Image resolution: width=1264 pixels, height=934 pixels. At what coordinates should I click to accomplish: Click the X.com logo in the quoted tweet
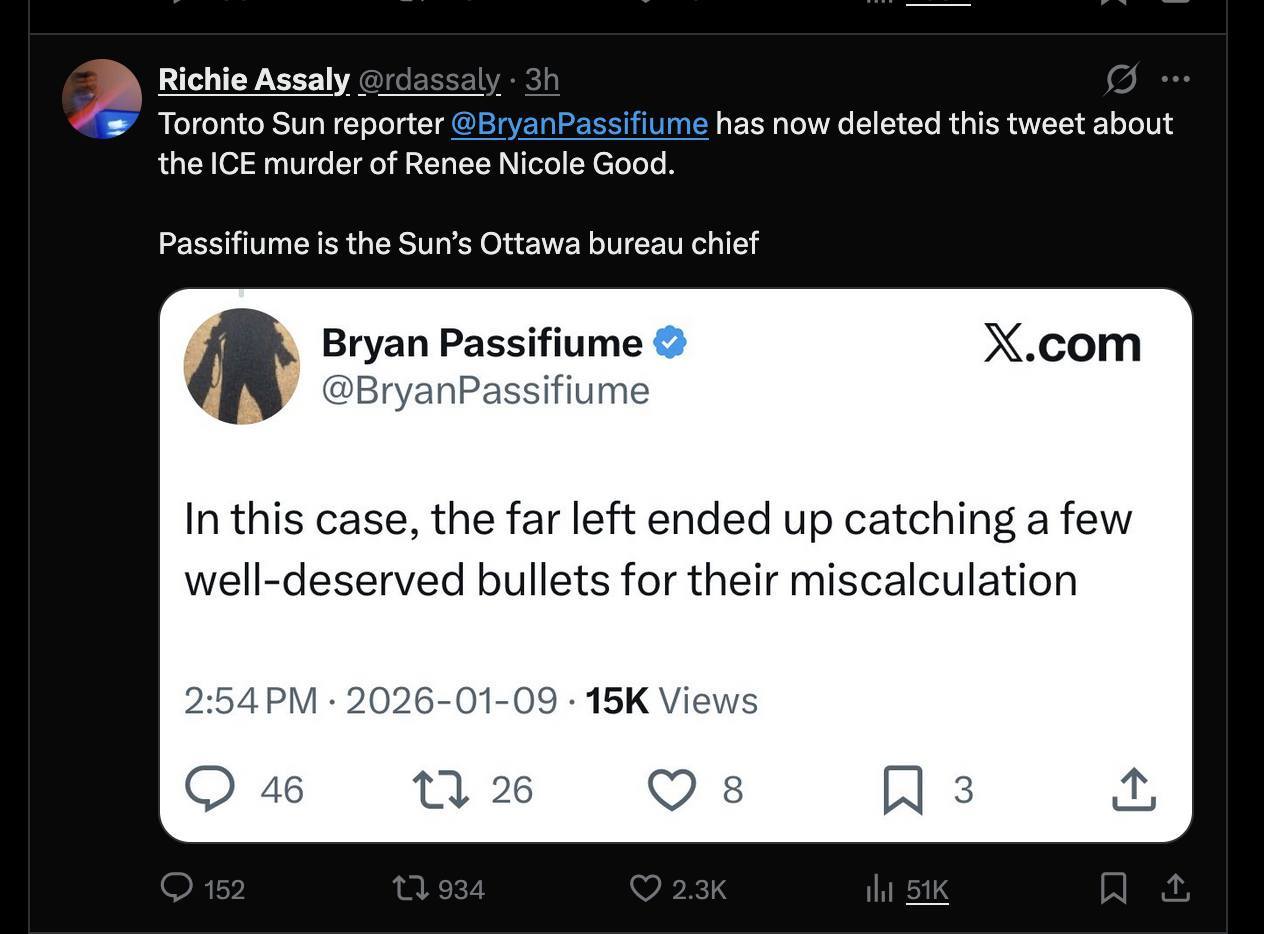pyautogui.click(x=1063, y=344)
